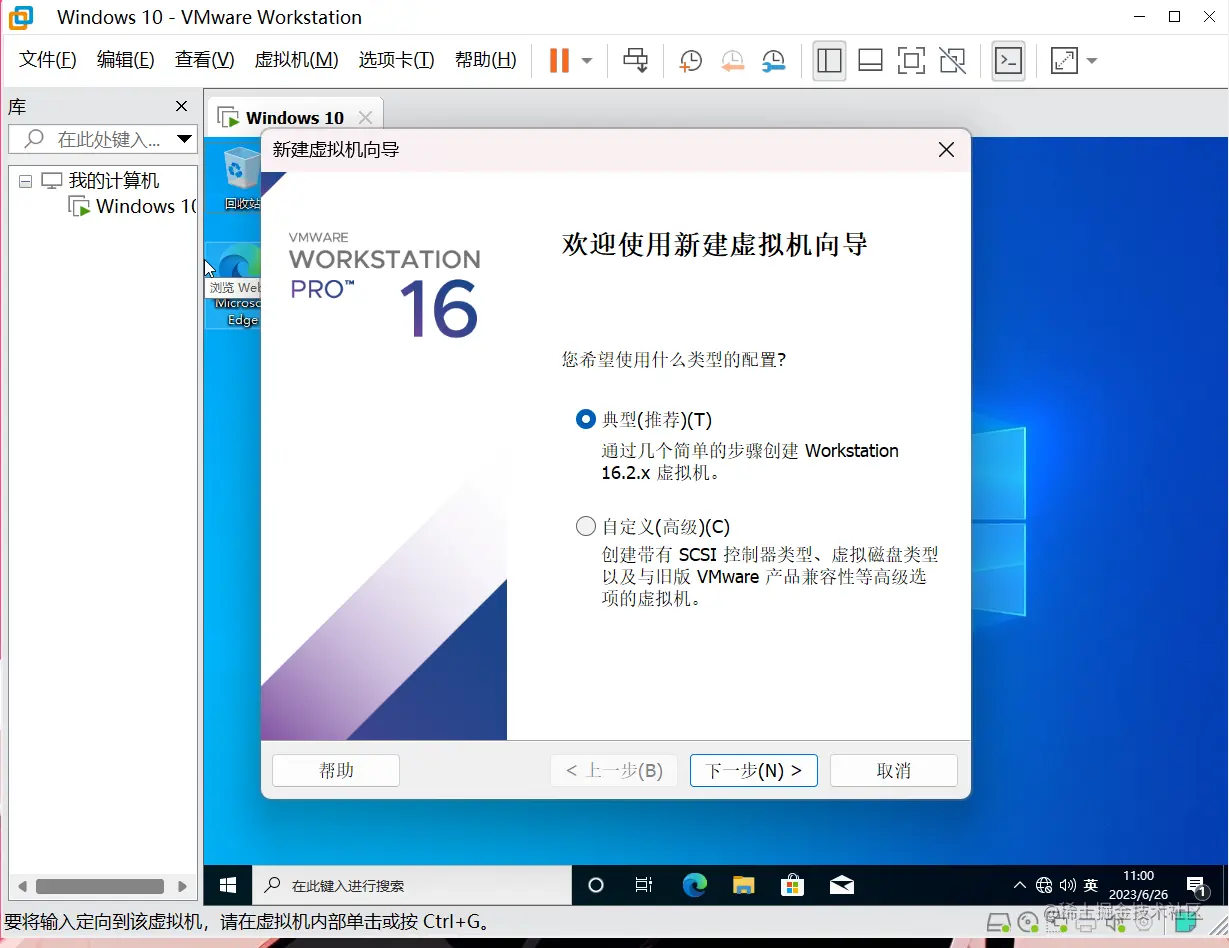
Task: Click the Cortana circle taskbar icon
Action: (x=596, y=885)
